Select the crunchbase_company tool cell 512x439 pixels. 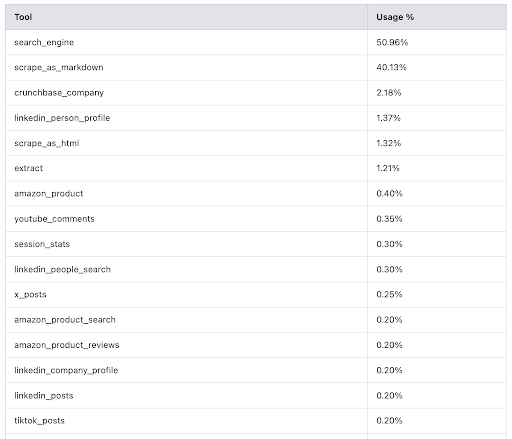point(186,93)
